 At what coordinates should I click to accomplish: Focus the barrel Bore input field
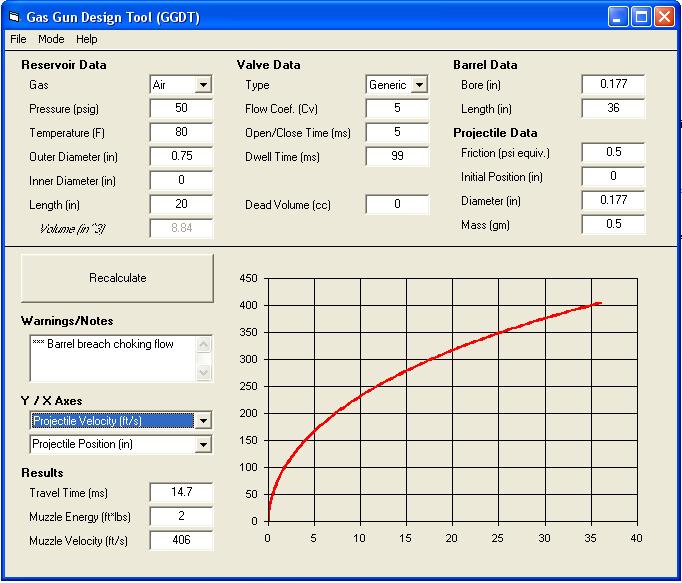point(613,85)
